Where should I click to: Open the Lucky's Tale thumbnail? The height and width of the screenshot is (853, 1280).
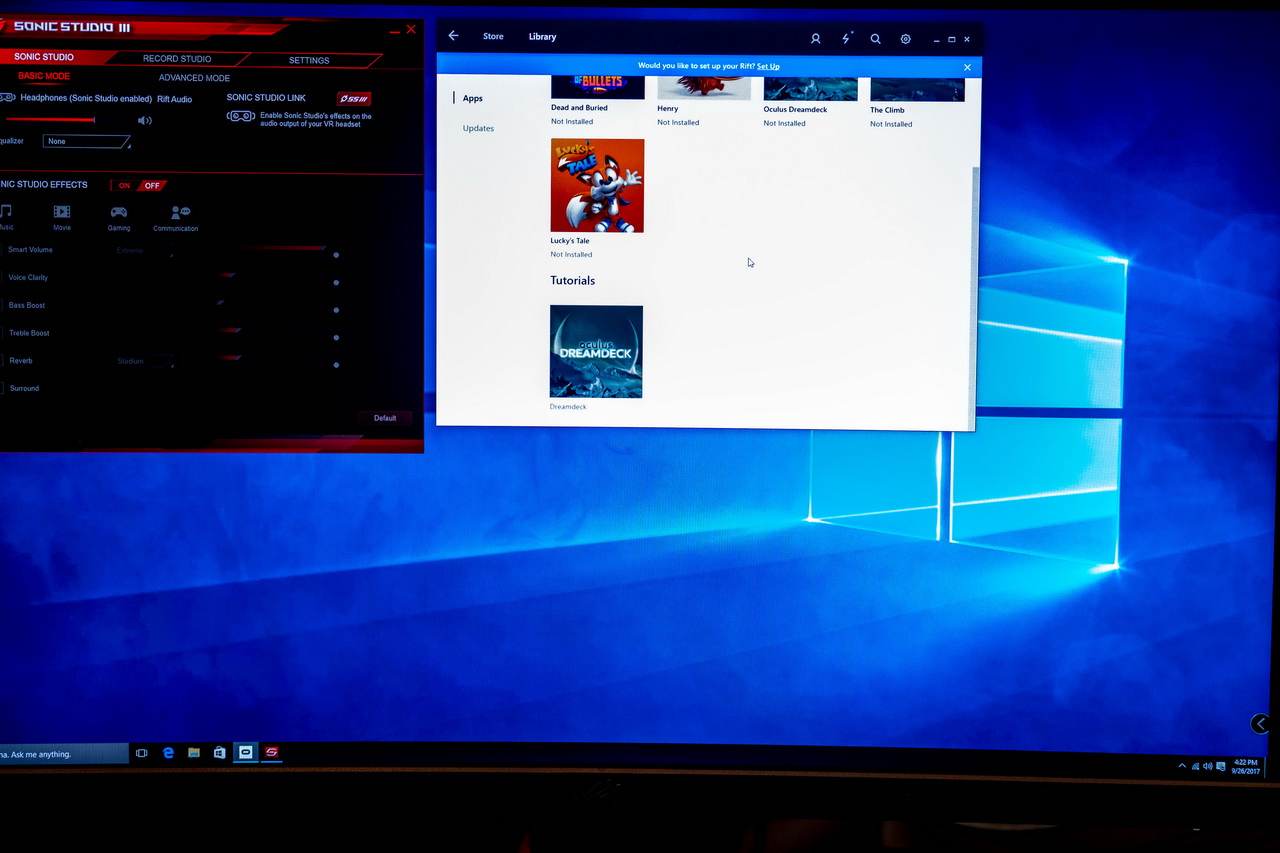[x=597, y=186]
